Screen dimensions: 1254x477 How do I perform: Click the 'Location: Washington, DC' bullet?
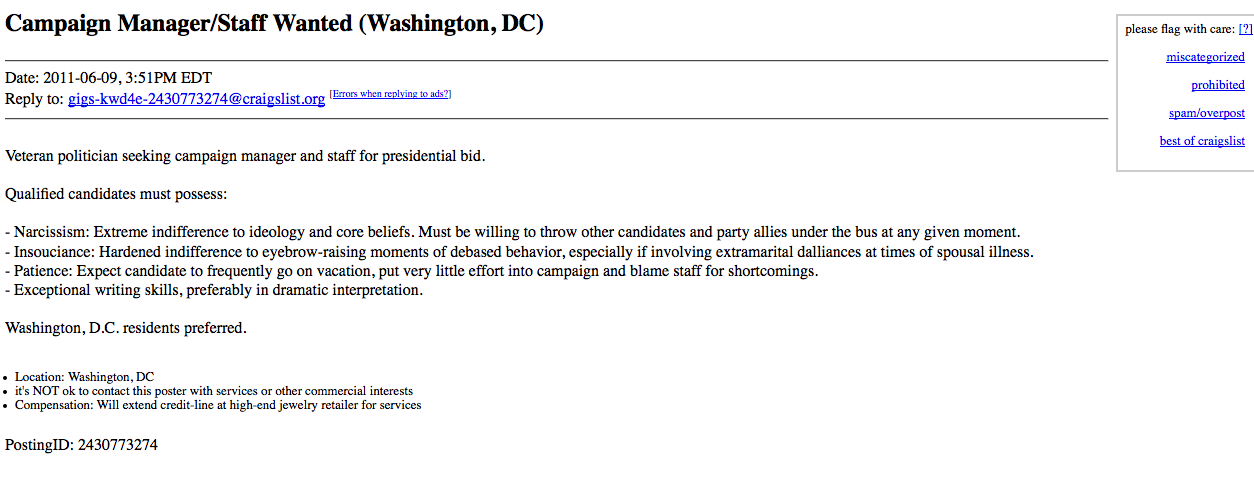click(84, 377)
